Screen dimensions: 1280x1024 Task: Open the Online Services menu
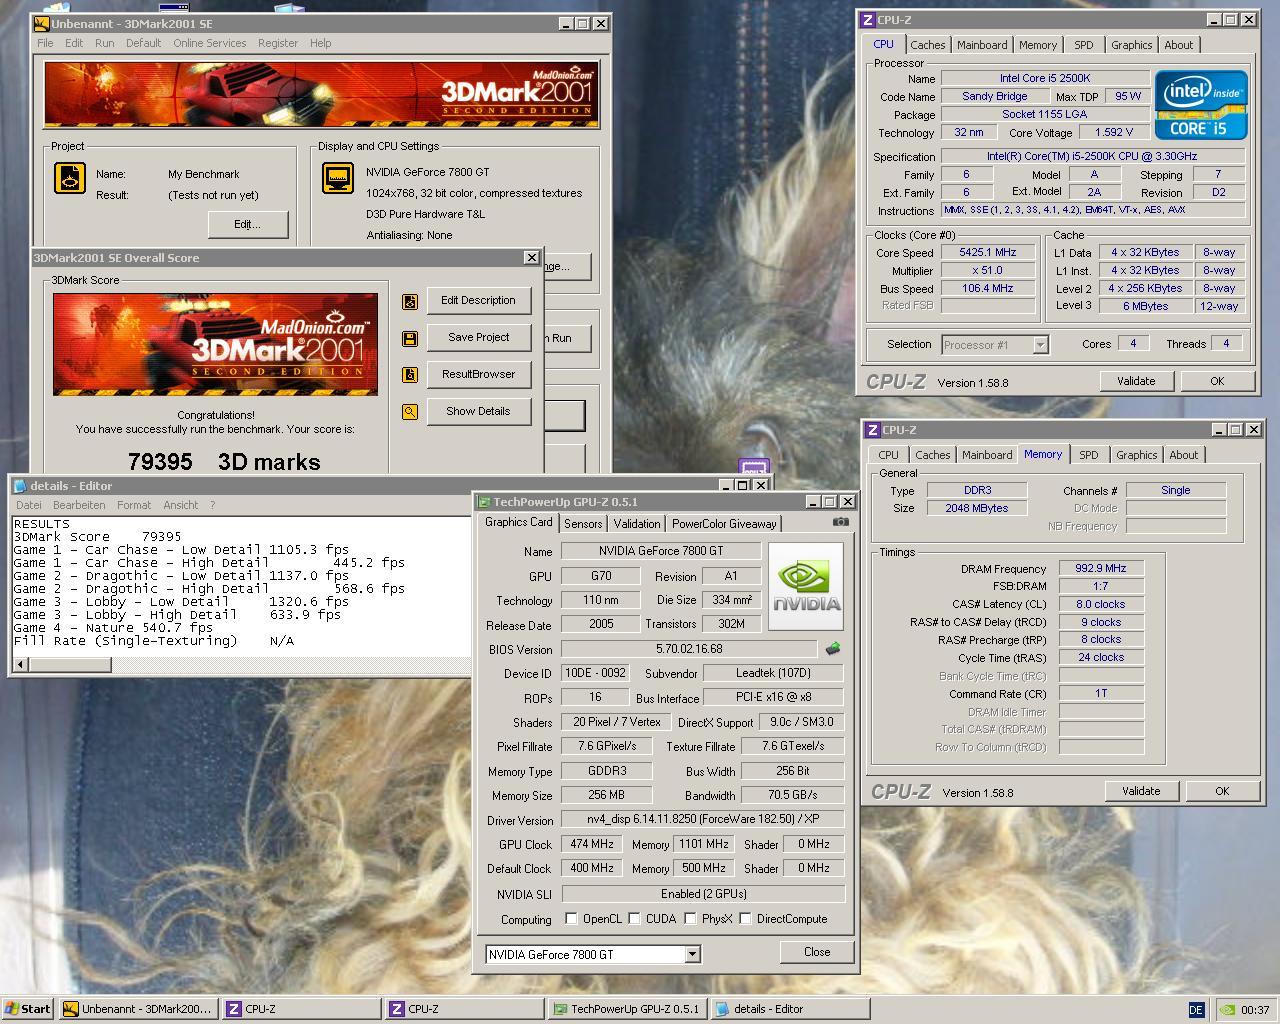(209, 43)
